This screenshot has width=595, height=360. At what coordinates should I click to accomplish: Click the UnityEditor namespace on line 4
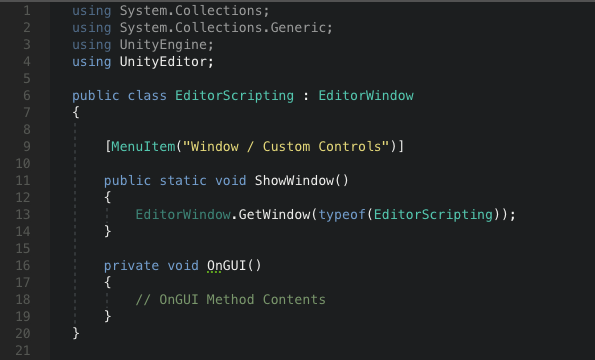[x=163, y=61]
